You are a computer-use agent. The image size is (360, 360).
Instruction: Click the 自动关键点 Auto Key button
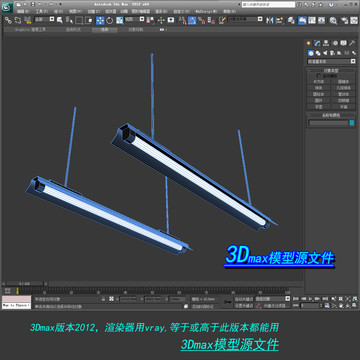244,299
